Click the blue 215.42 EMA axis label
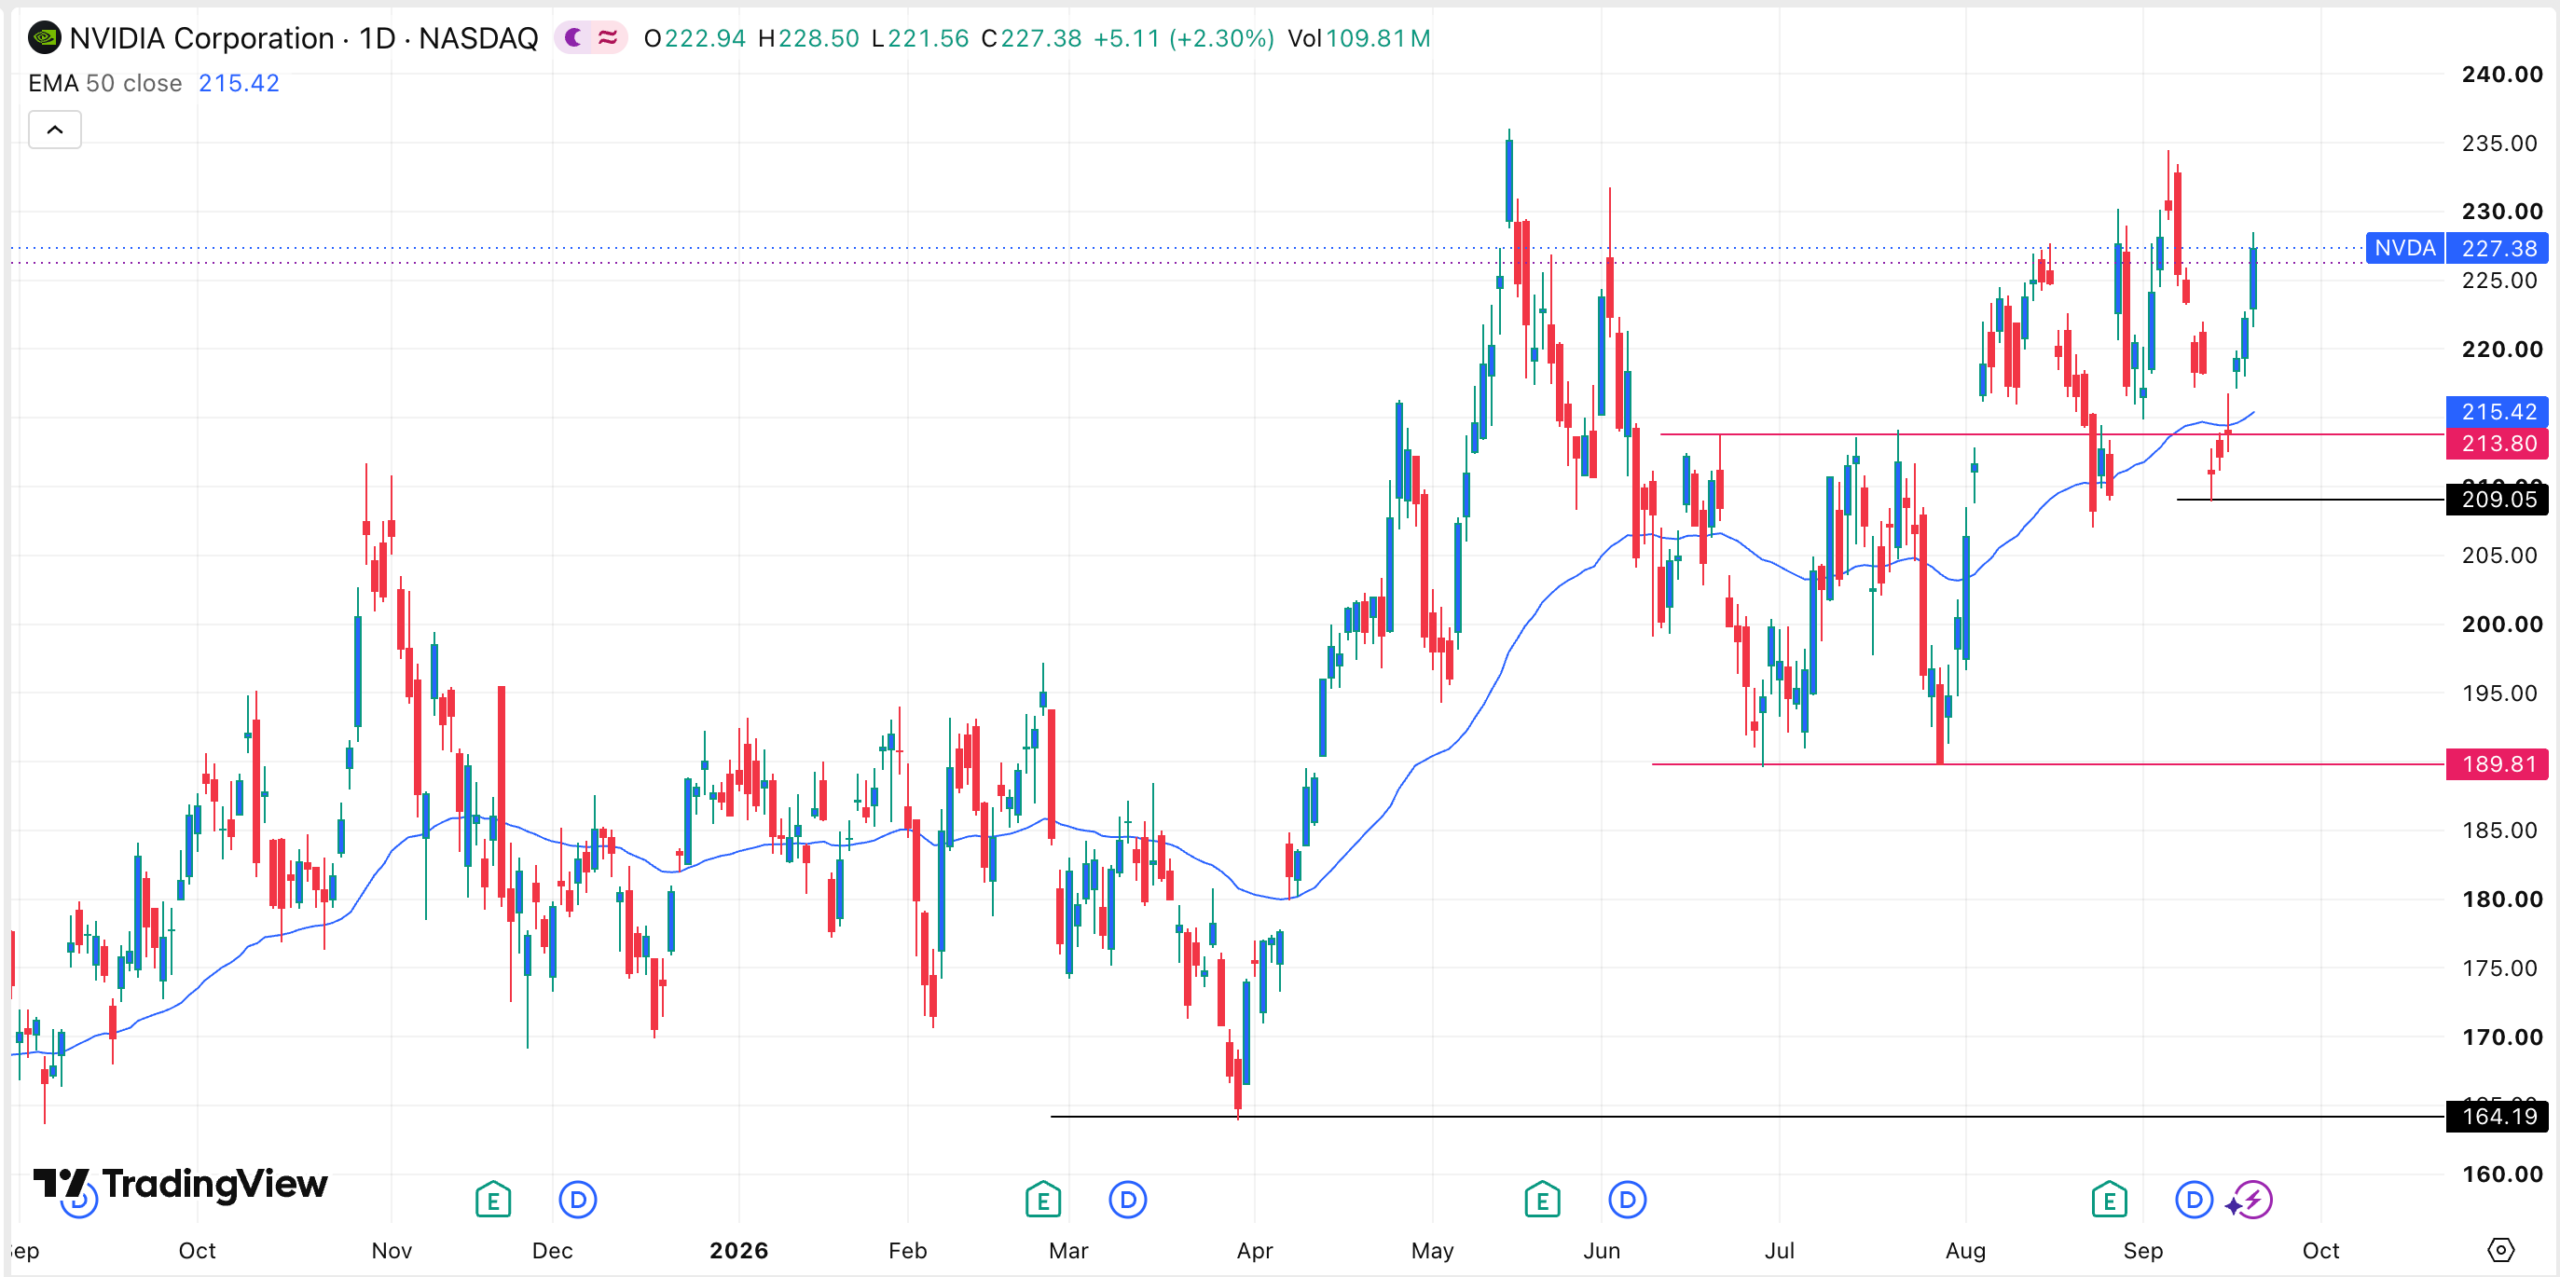The height and width of the screenshot is (1277, 2560). click(2497, 412)
